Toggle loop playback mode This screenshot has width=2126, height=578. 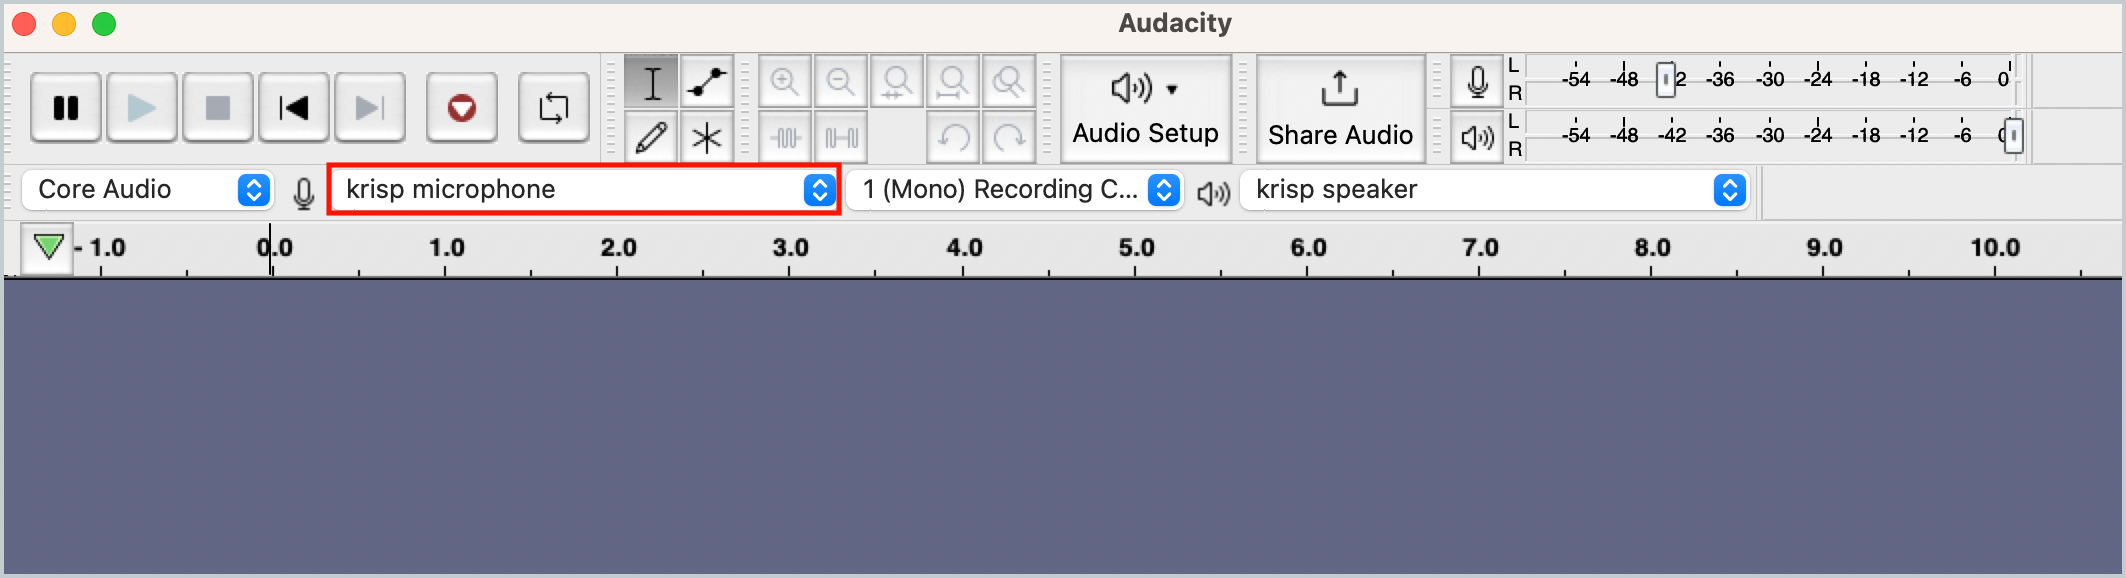tap(553, 108)
